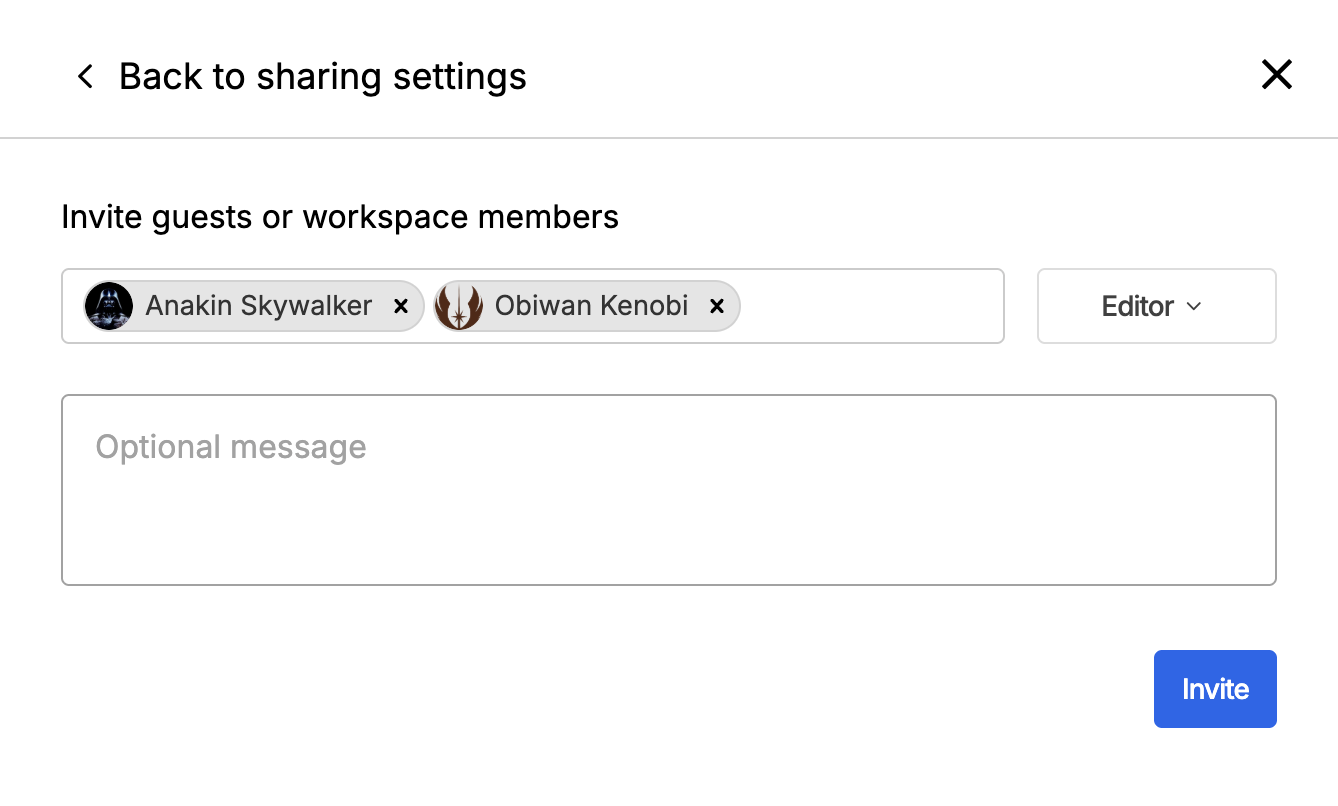The width and height of the screenshot is (1338, 806).
Task: Select the Anakin Skywalker name chip
Action: (258, 306)
